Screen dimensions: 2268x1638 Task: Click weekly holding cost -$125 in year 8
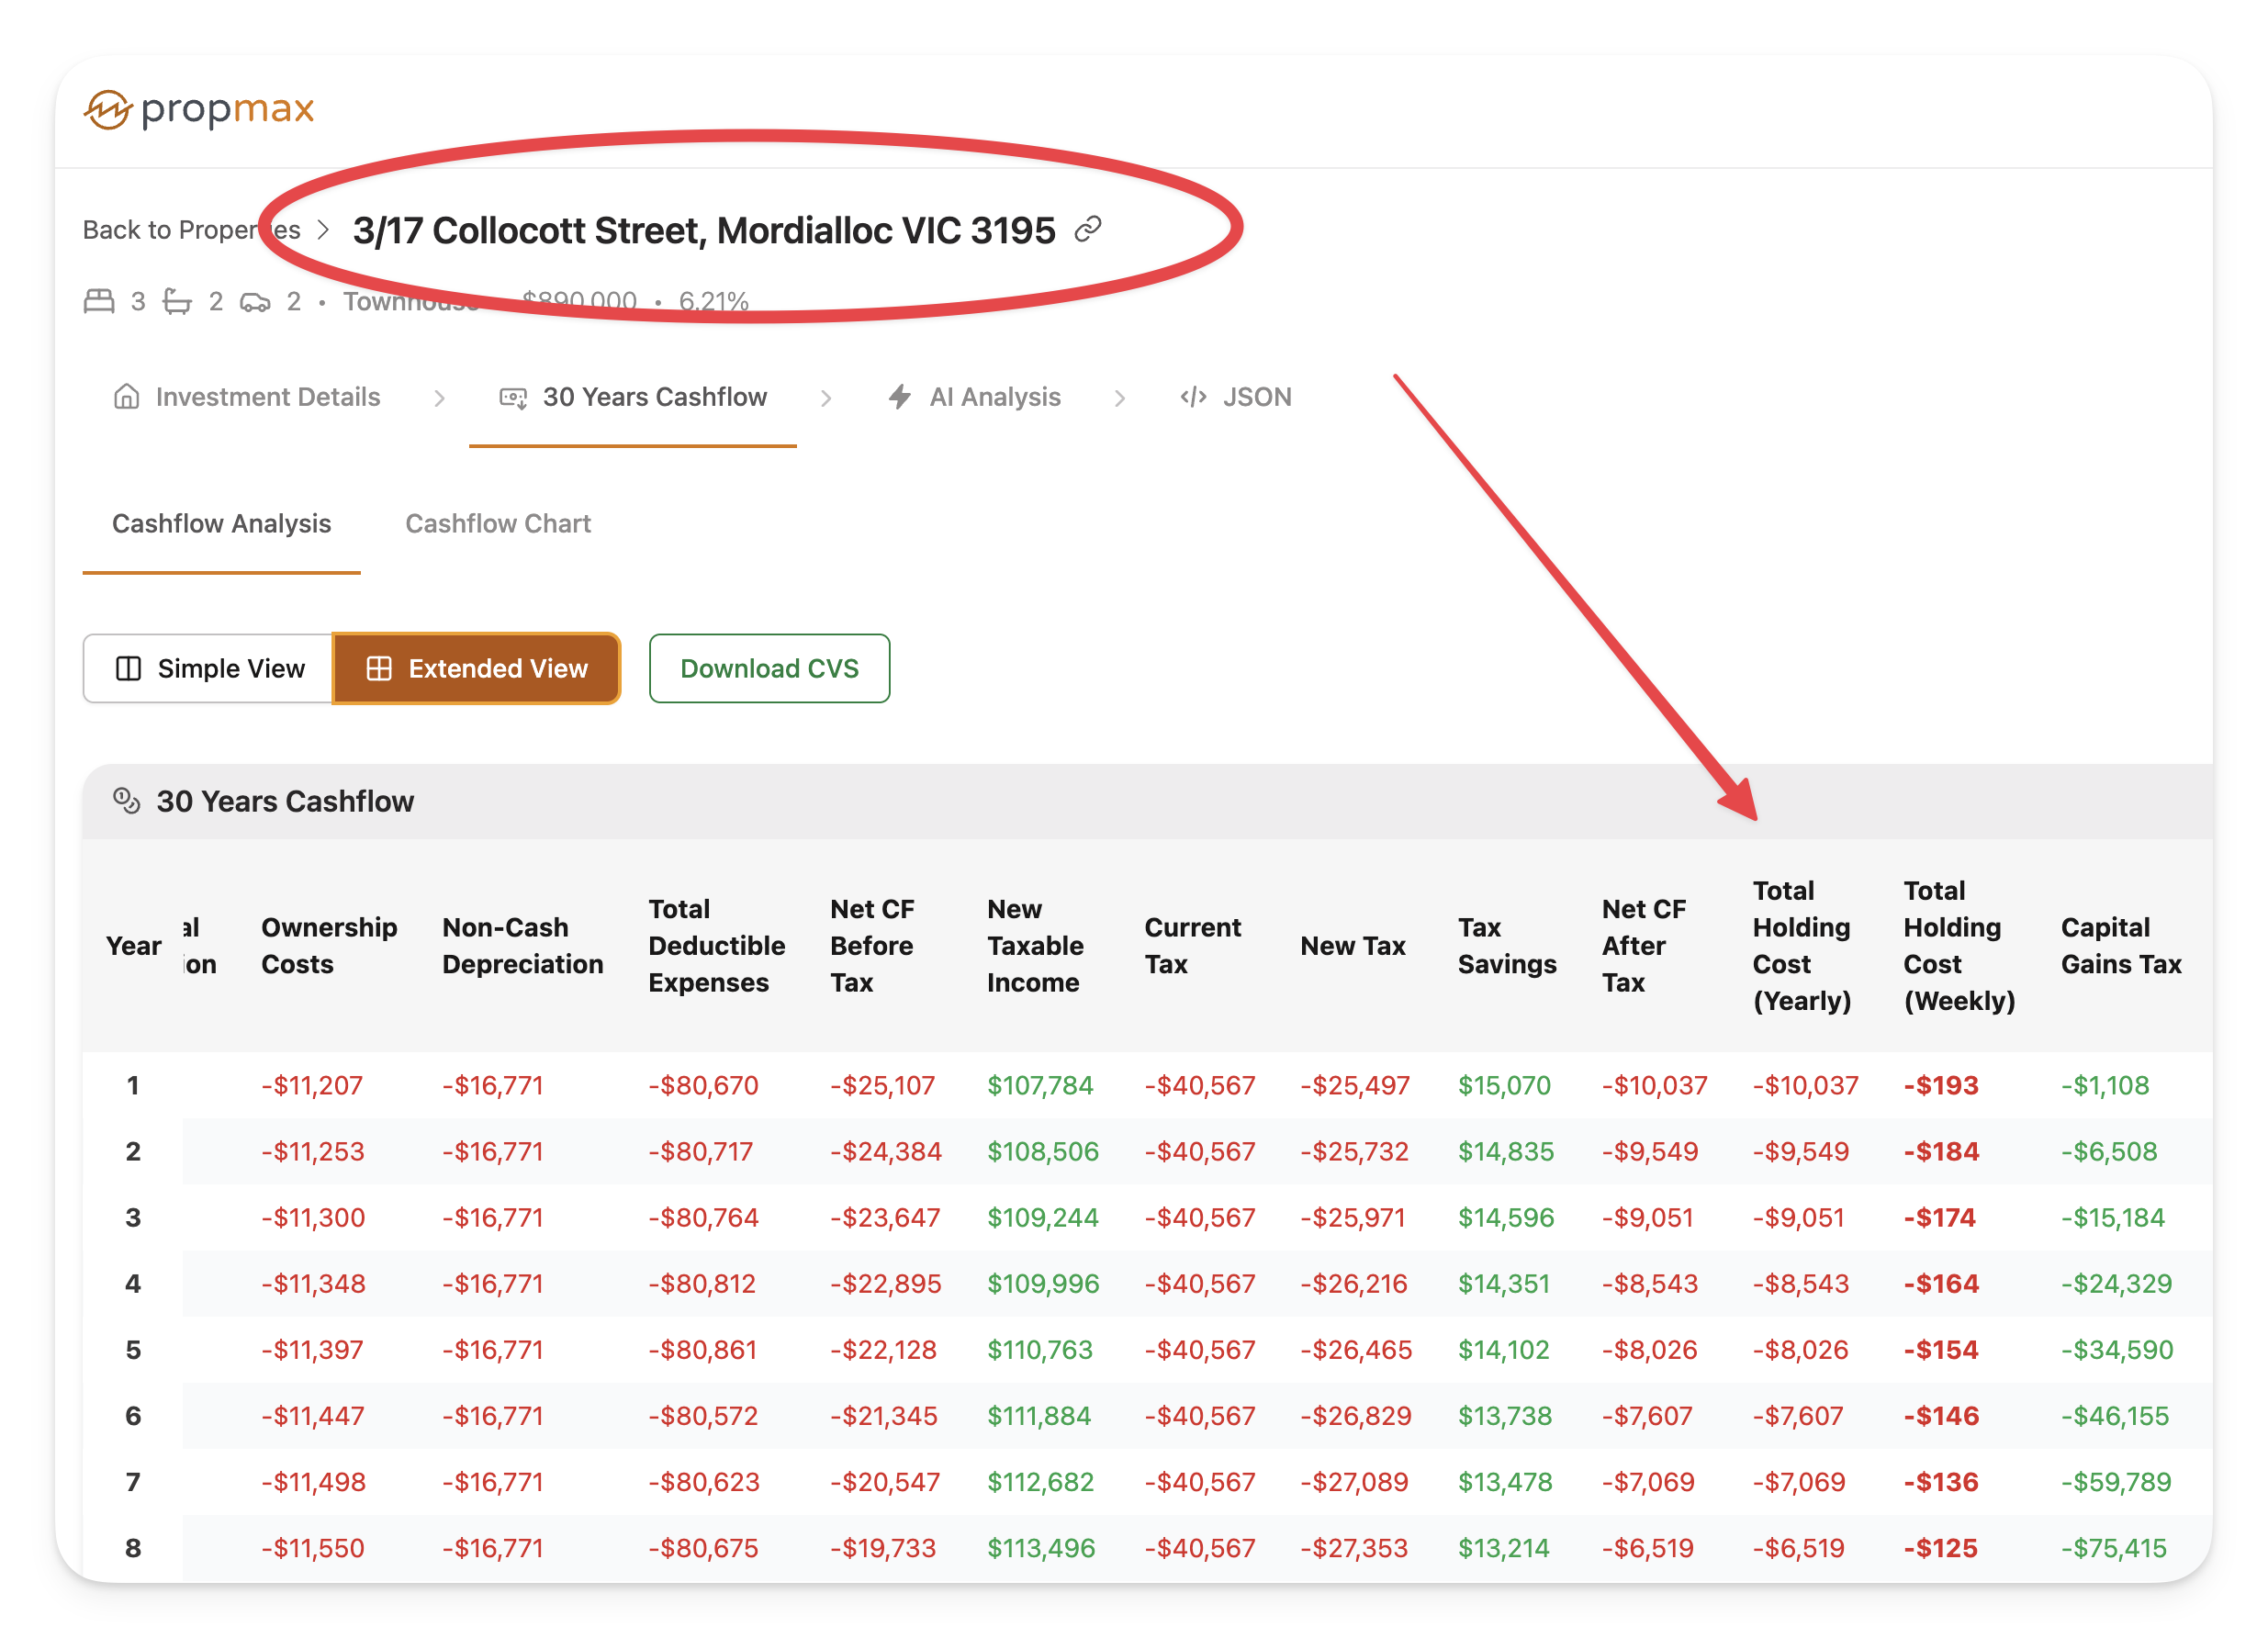tap(1940, 1547)
